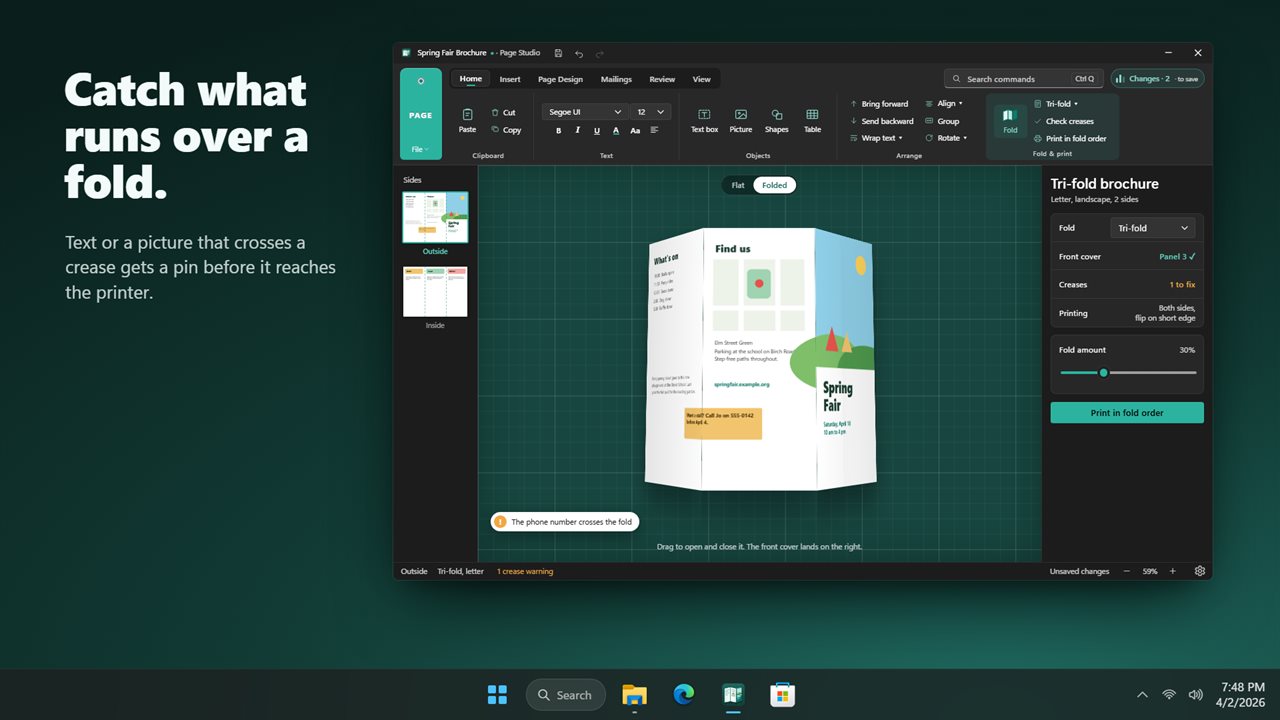Click Check creases in the ribbon
Screen dimensions: 1280x720
click(1064, 121)
